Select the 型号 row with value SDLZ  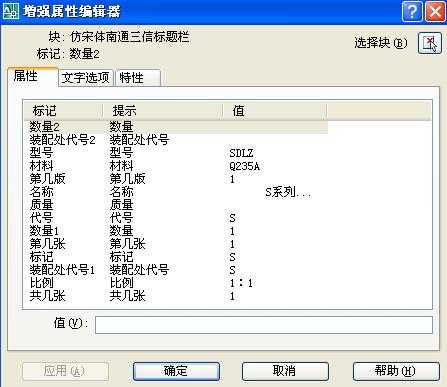176,153
